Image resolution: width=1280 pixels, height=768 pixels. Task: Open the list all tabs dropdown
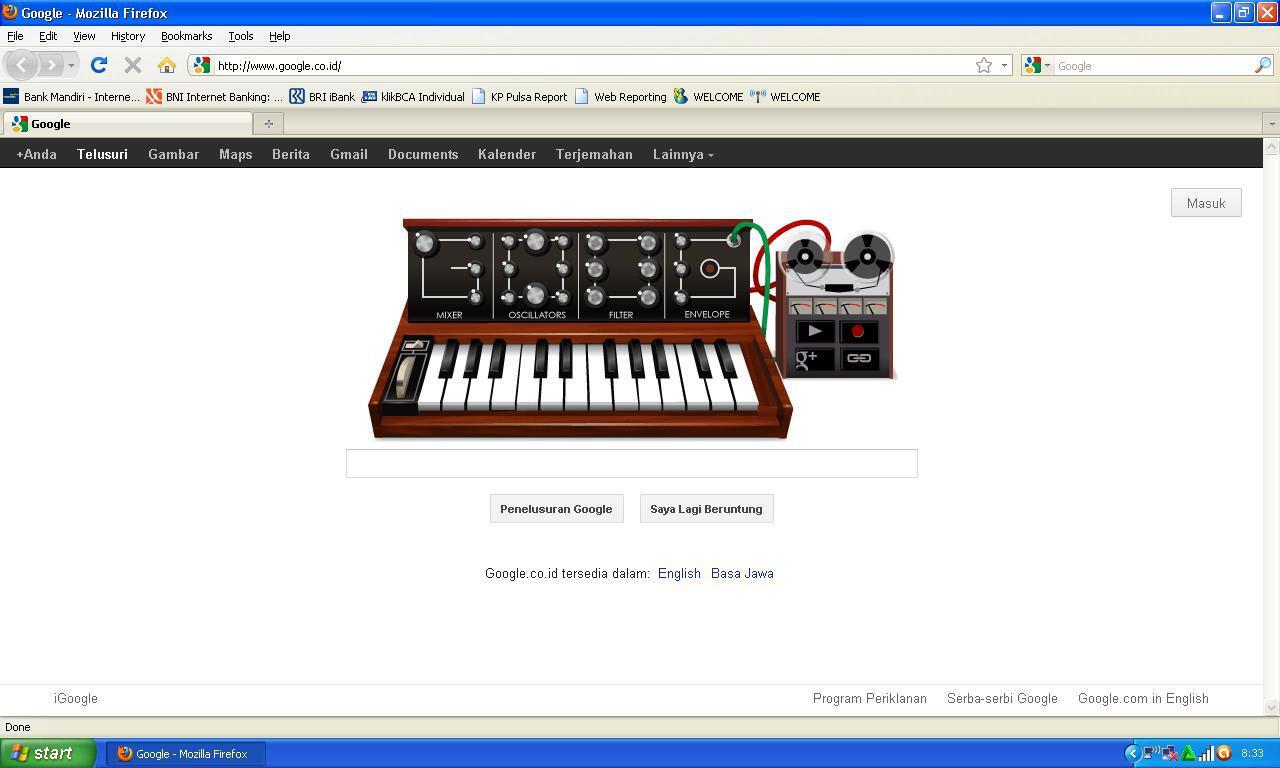point(1271,123)
